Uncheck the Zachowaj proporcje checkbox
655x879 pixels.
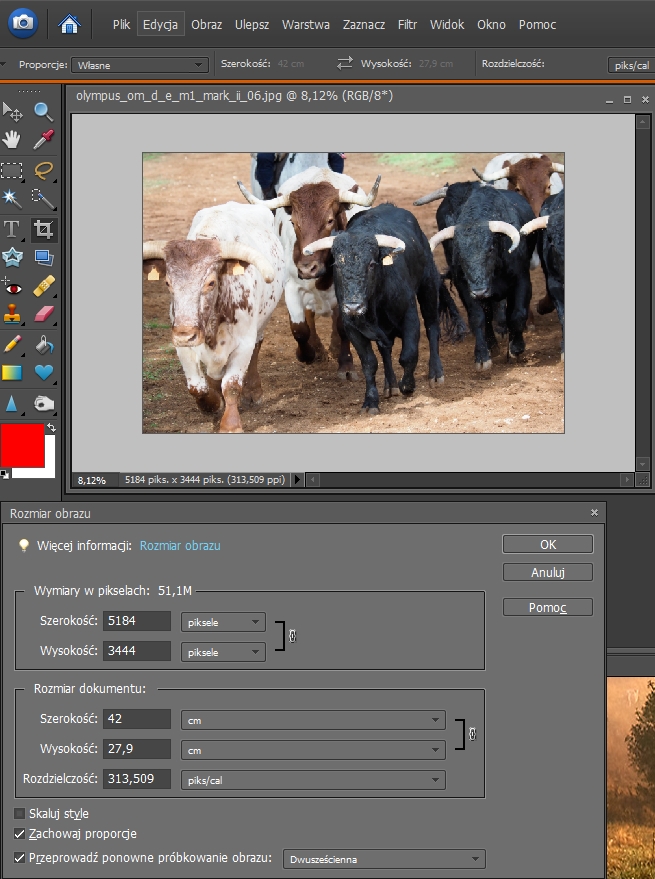point(20,833)
